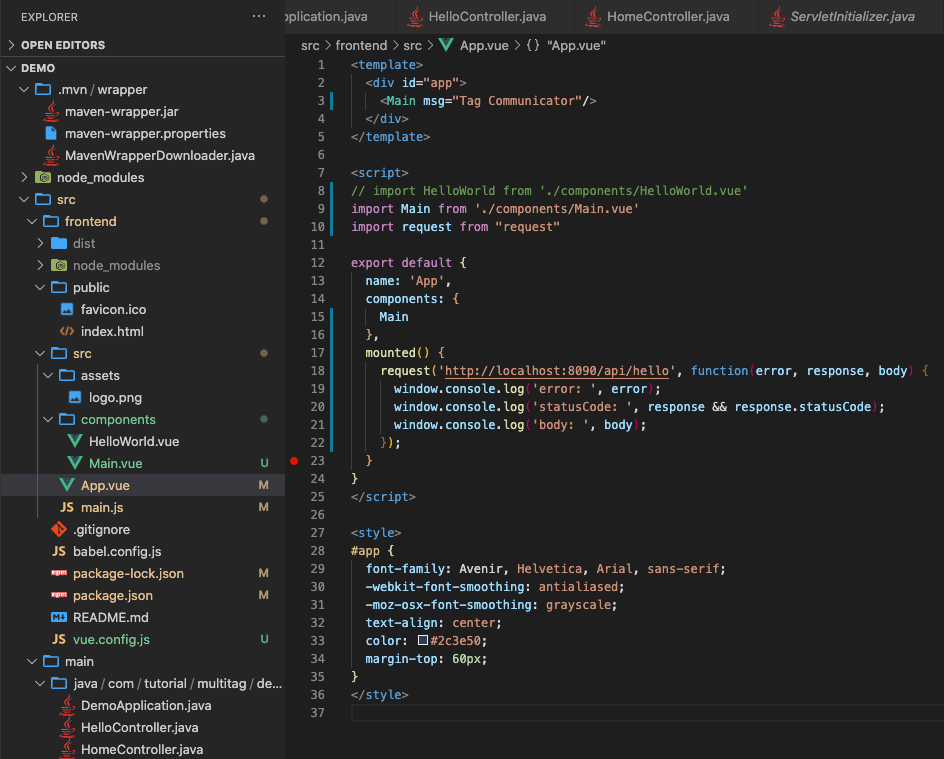Collapse java / com / tutorial folder
Screen dimensions: 944x759
click(40, 683)
